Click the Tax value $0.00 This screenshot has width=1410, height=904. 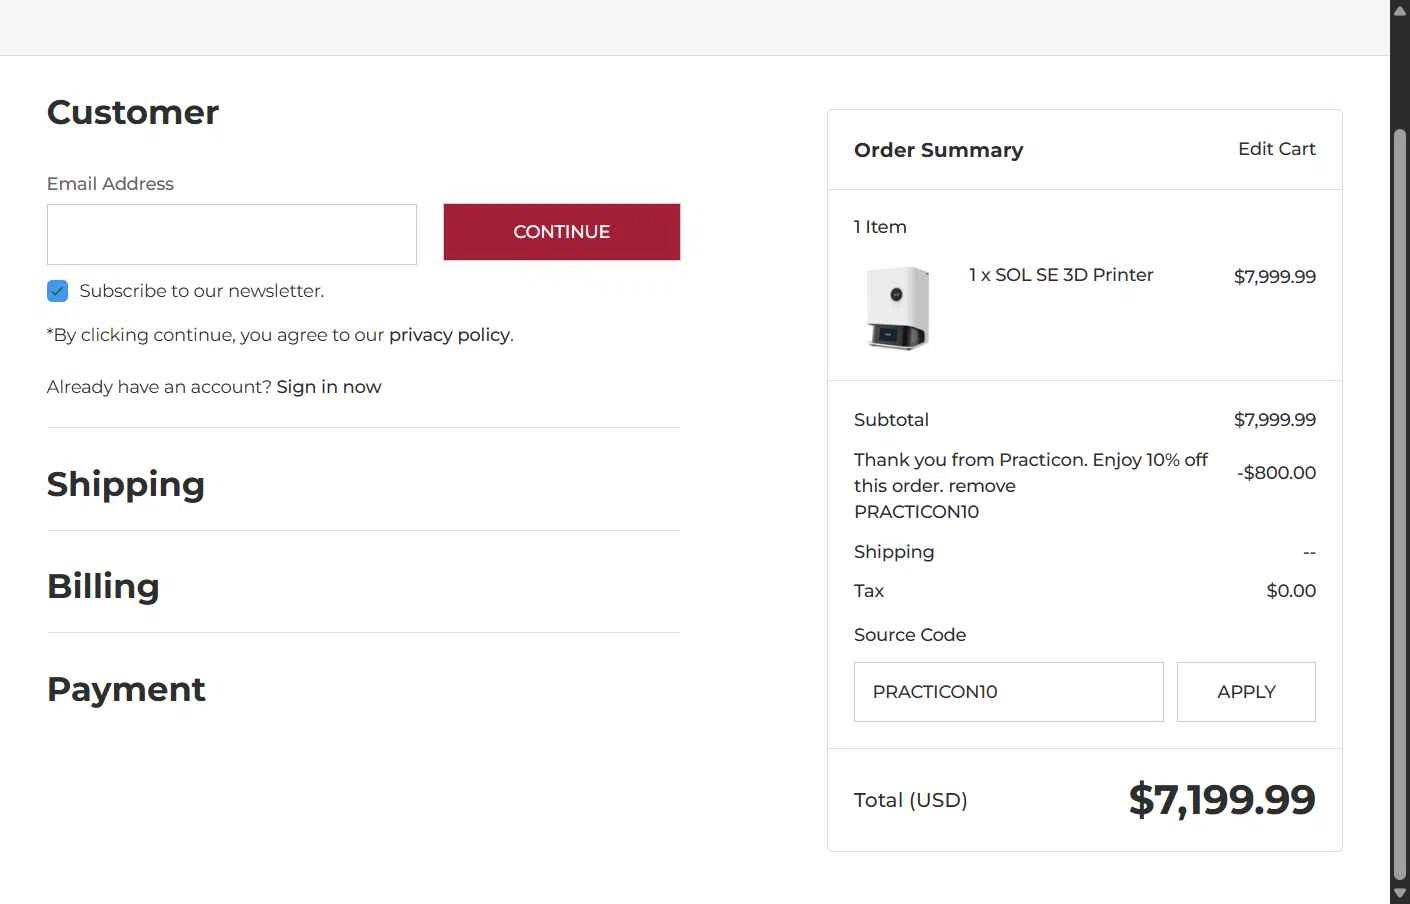[1291, 591]
